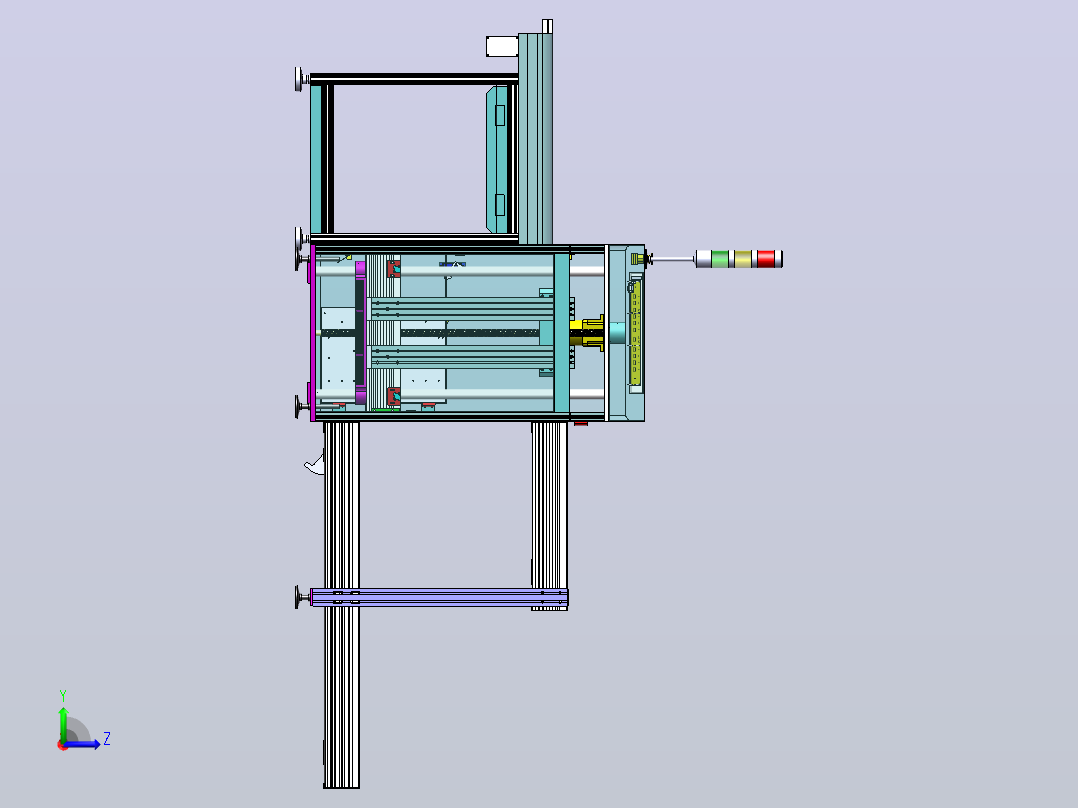This screenshot has width=1078, height=808.
Task: Click the small red part under the machine base
Action: pyautogui.click(x=581, y=424)
